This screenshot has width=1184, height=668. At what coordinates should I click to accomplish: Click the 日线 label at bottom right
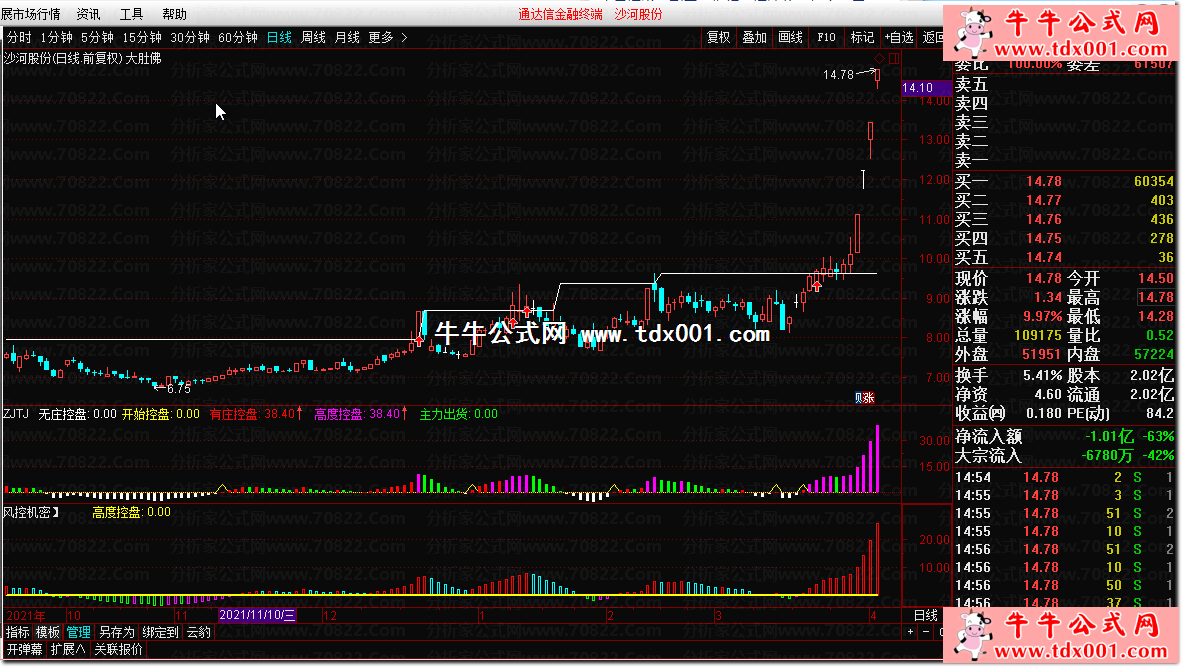coord(926,616)
